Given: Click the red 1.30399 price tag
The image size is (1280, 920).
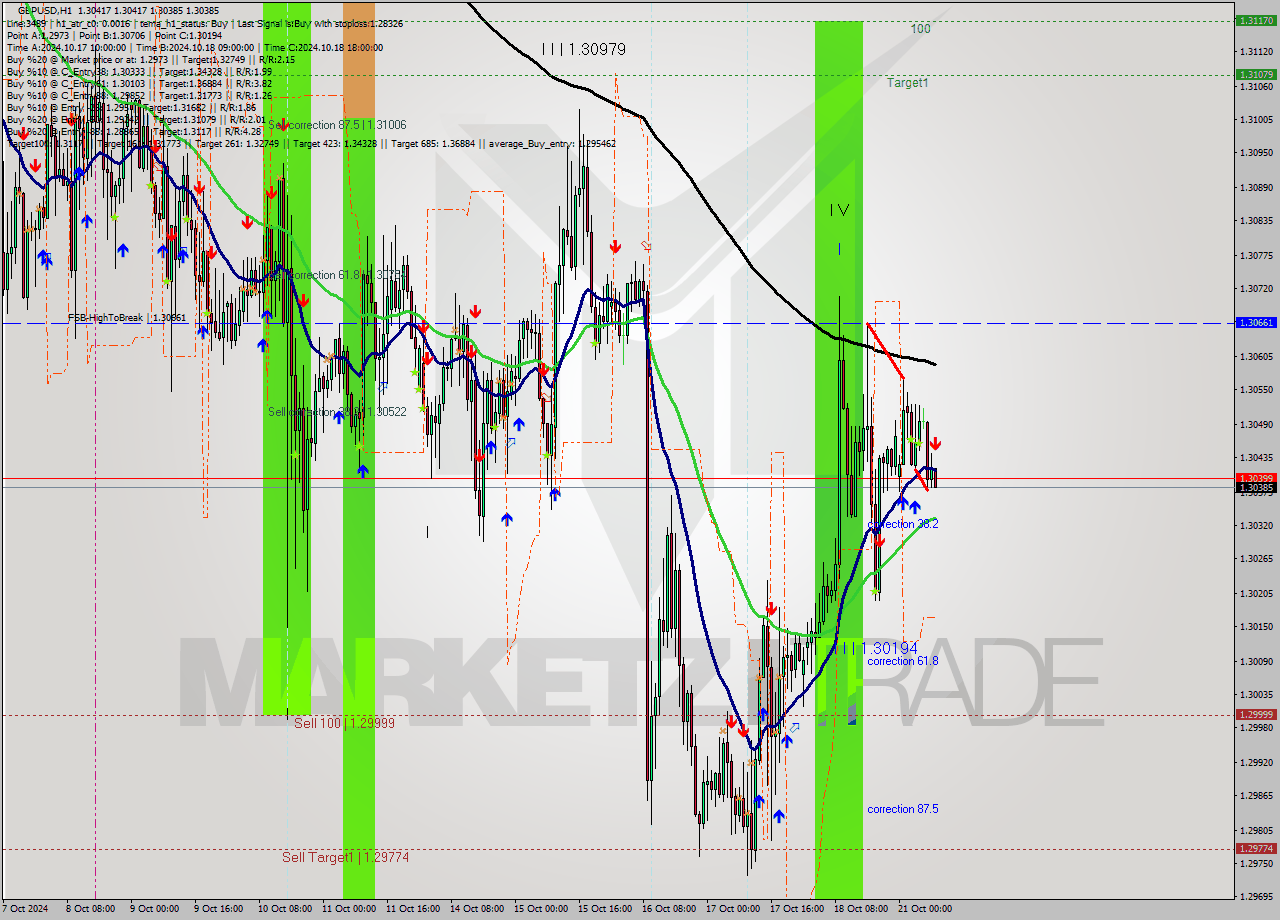Looking at the screenshot, I should click(x=1255, y=479).
